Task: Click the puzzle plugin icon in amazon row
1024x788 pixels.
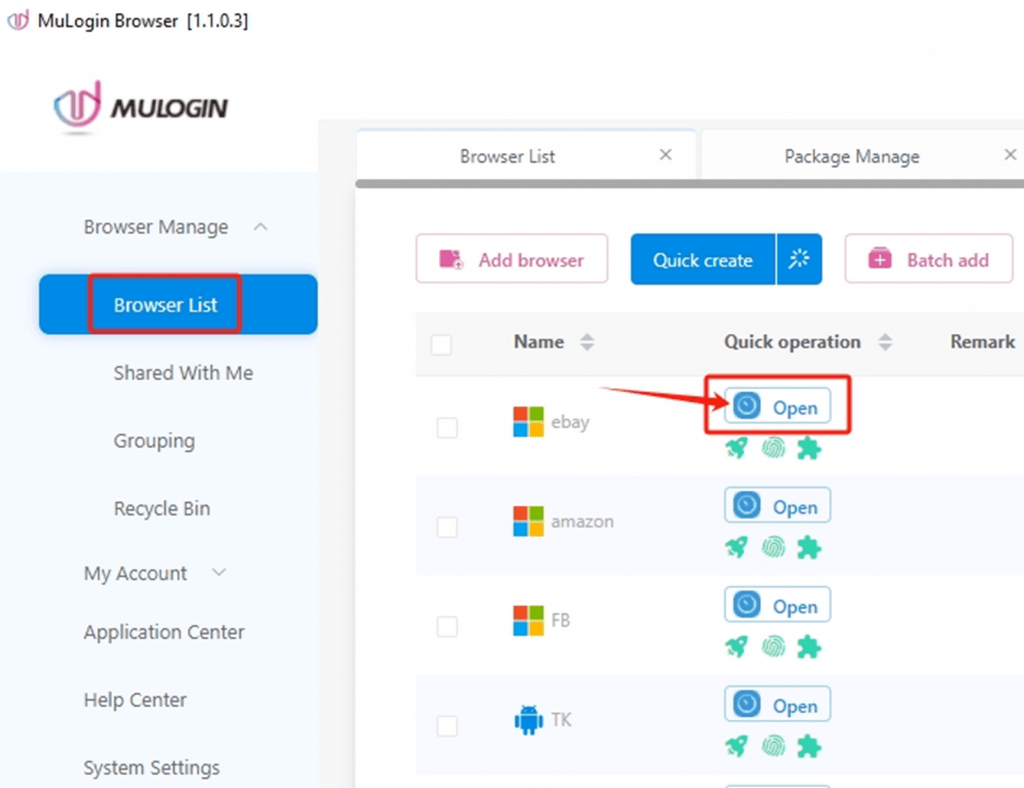Action: pyautogui.click(x=808, y=547)
